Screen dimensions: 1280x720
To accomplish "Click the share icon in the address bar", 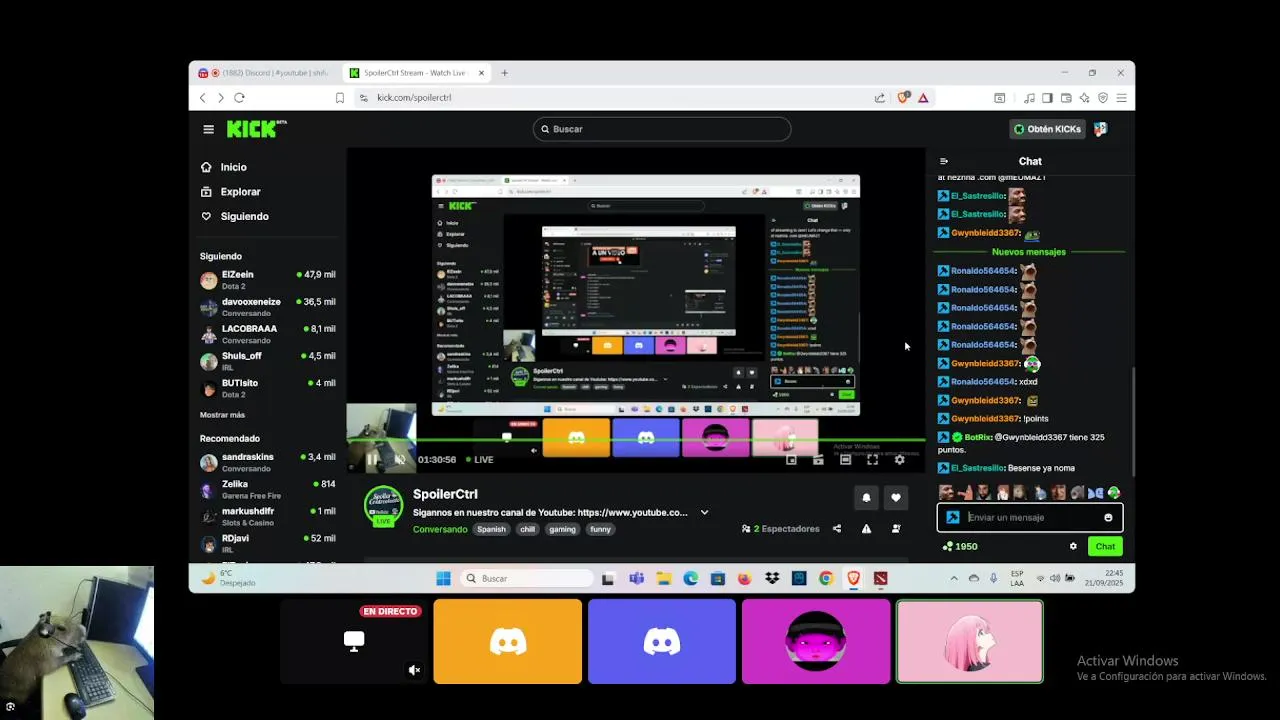I will click(x=880, y=98).
